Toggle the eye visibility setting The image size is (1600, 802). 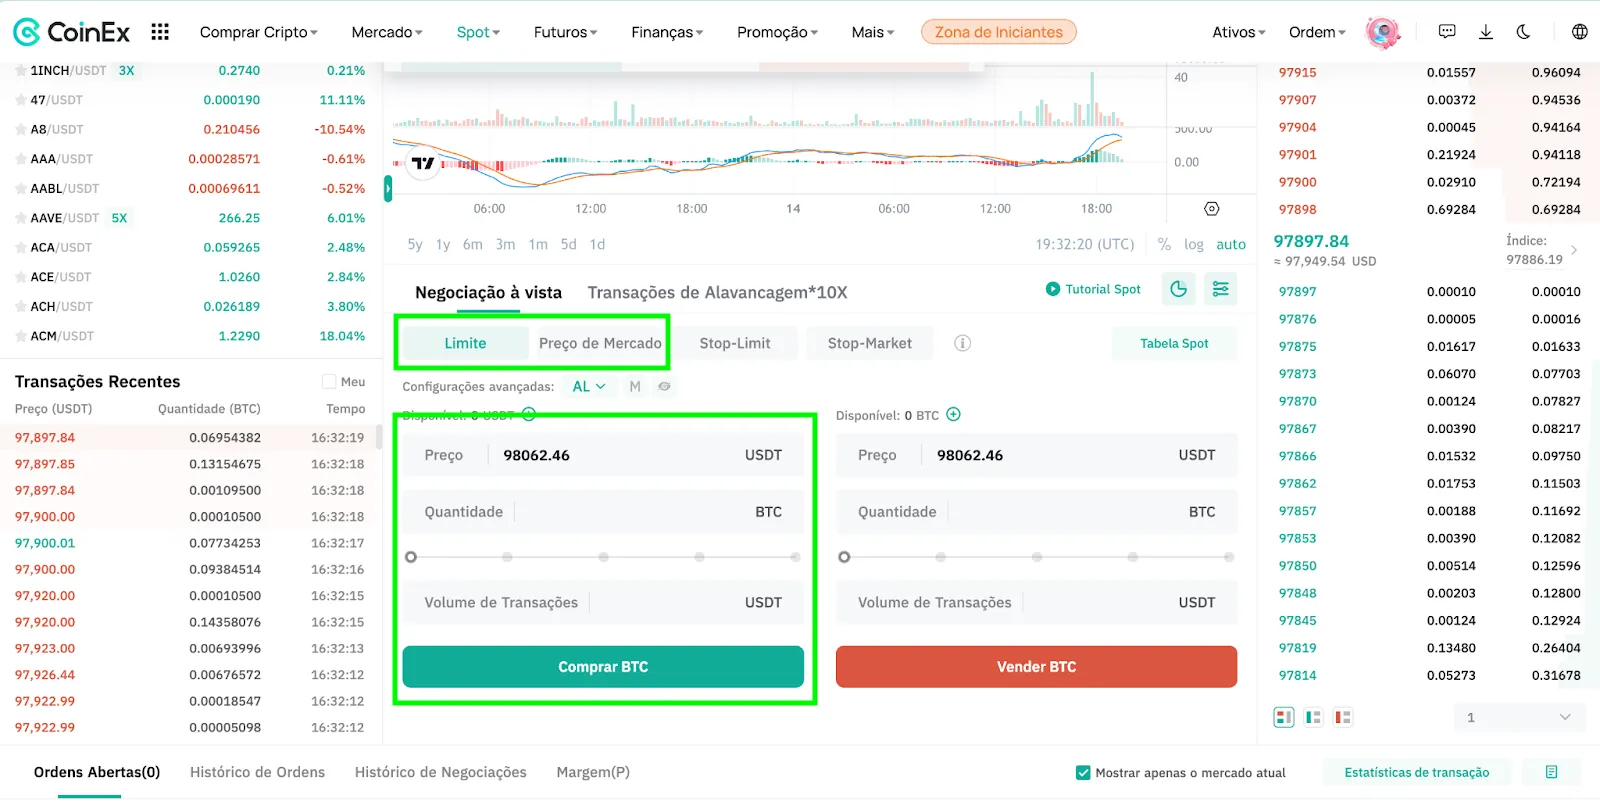pyautogui.click(x=664, y=386)
